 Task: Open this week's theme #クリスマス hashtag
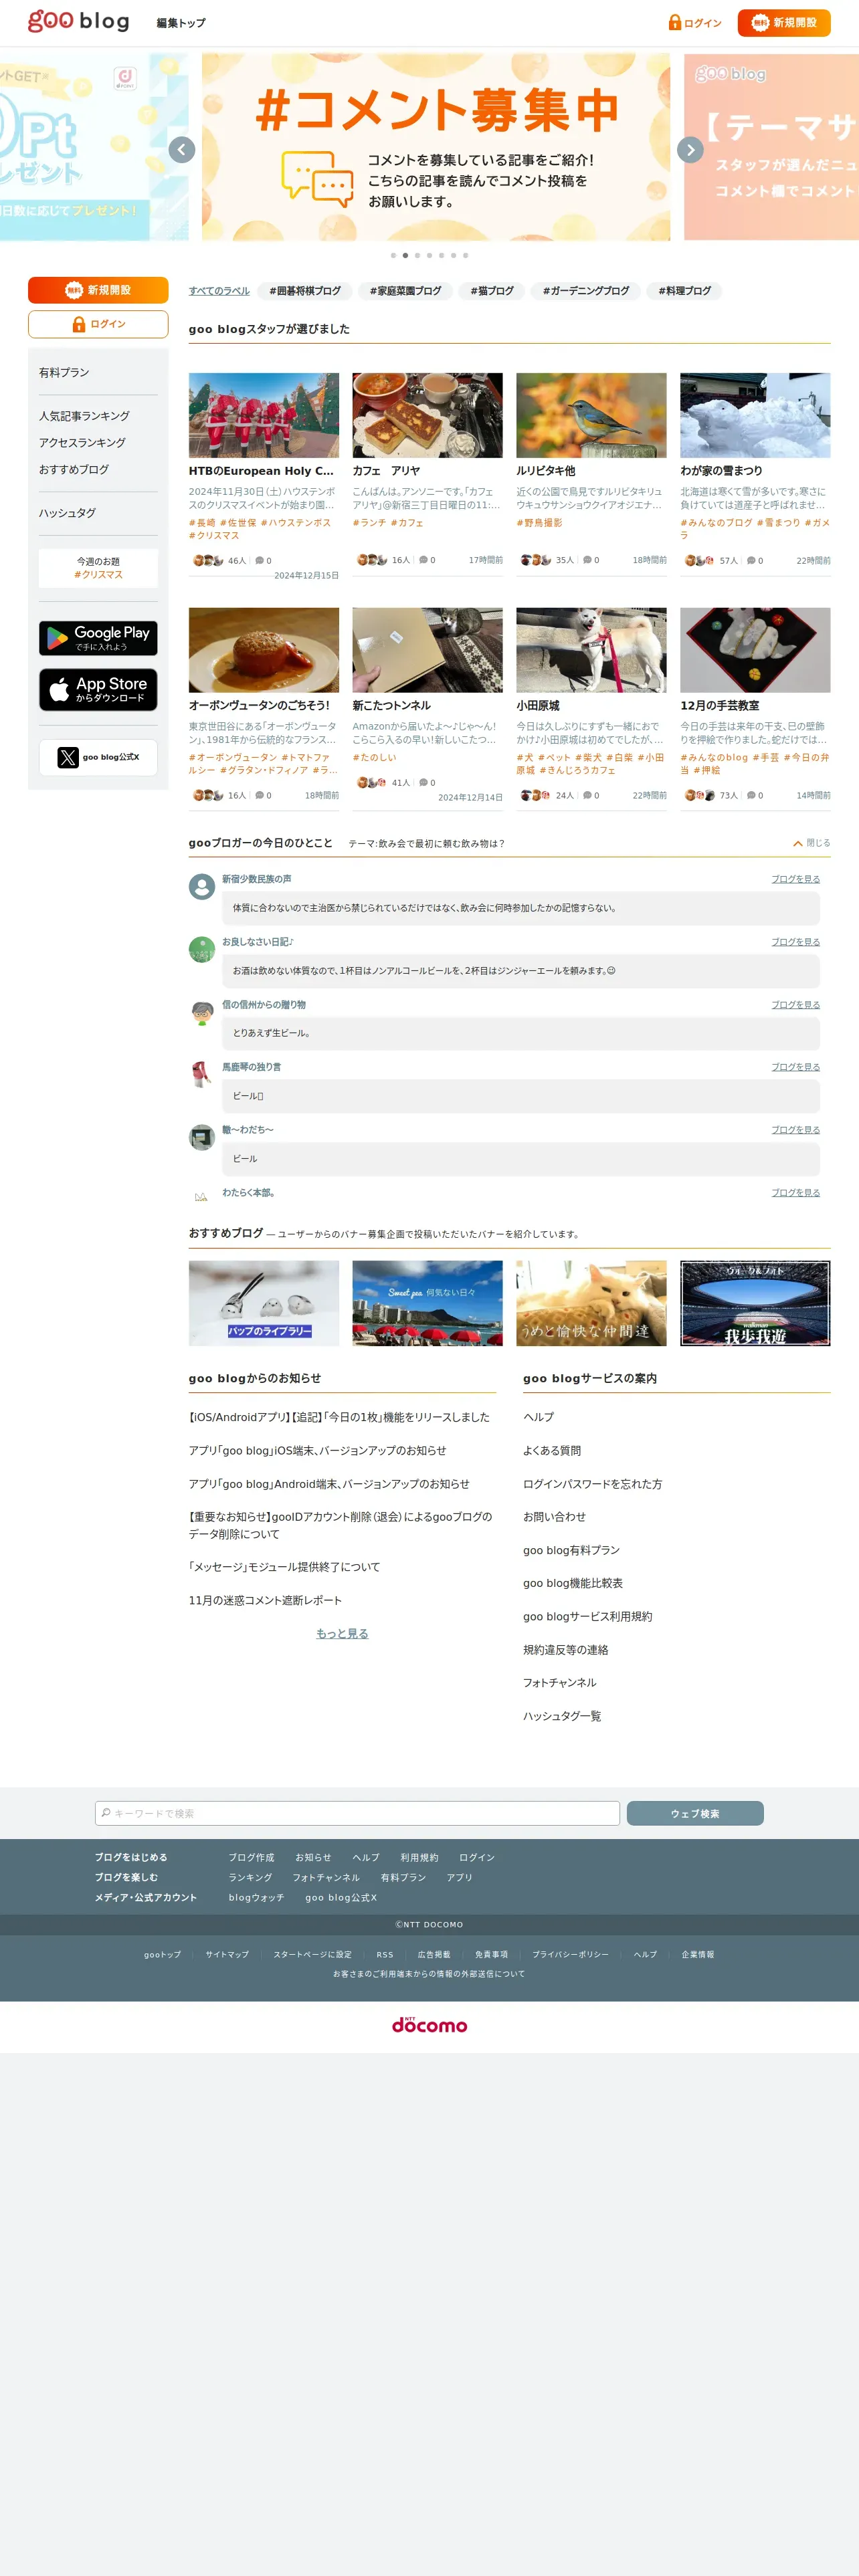tap(98, 575)
